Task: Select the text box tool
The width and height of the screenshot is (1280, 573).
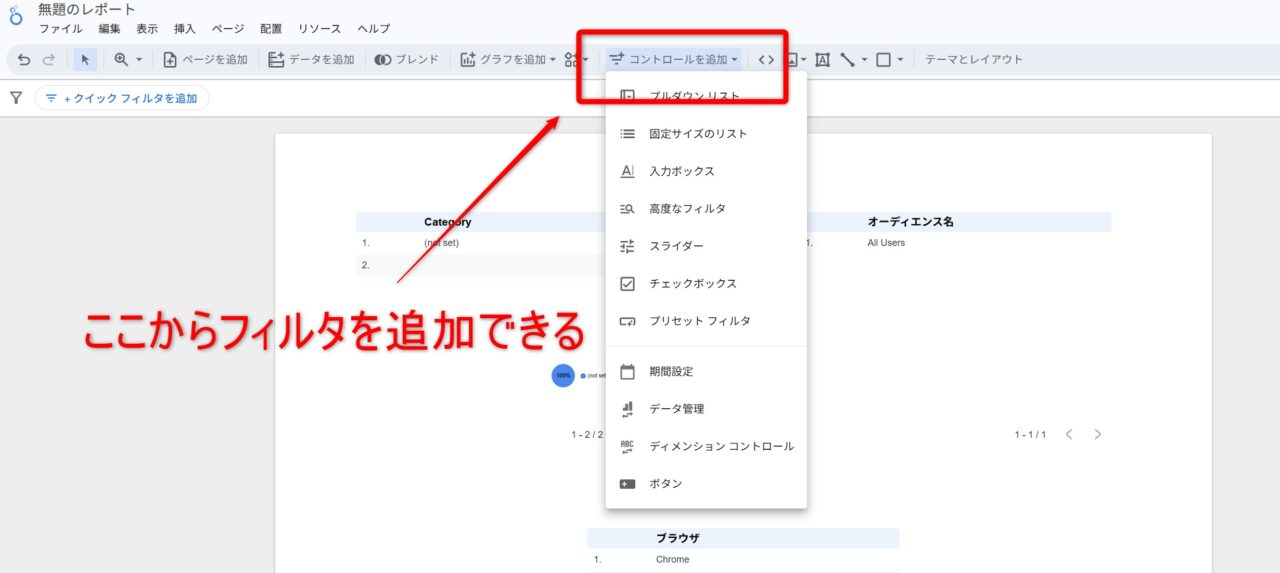Action: tap(822, 60)
